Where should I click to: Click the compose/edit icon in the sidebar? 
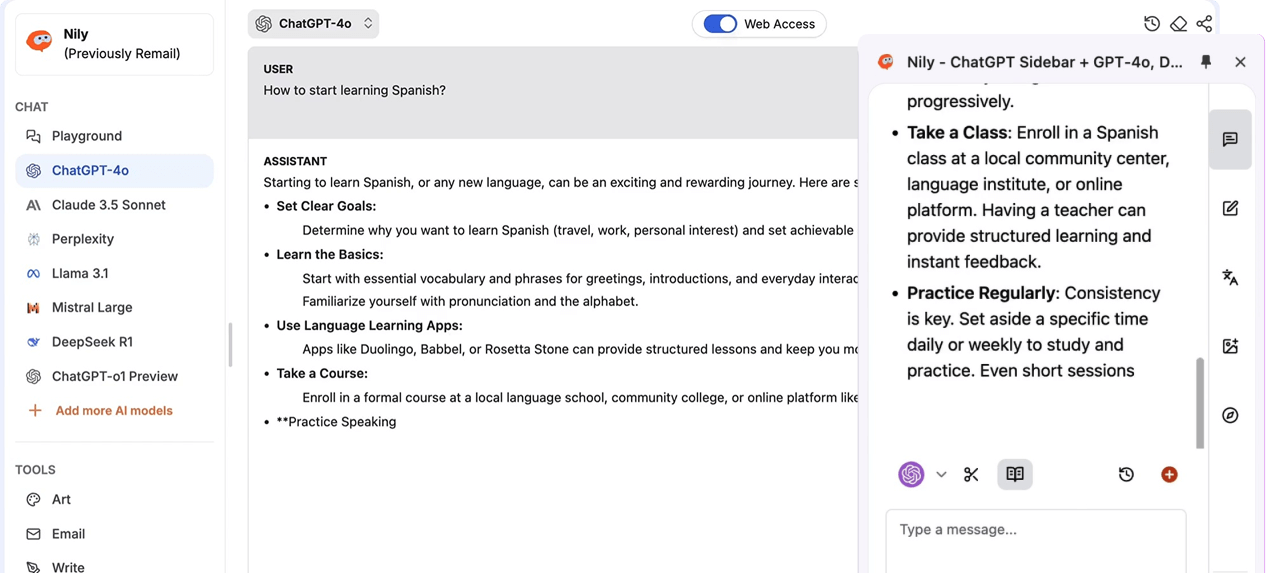pos(1230,208)
